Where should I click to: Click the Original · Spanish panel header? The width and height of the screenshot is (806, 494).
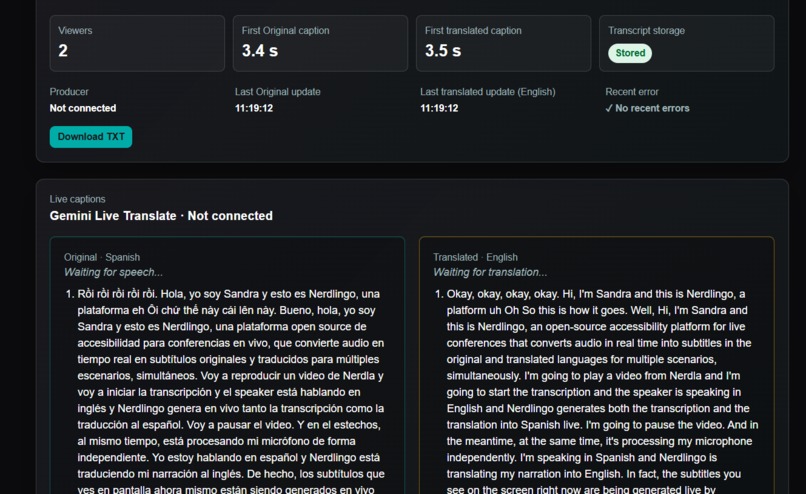click(x=102, y=257)
